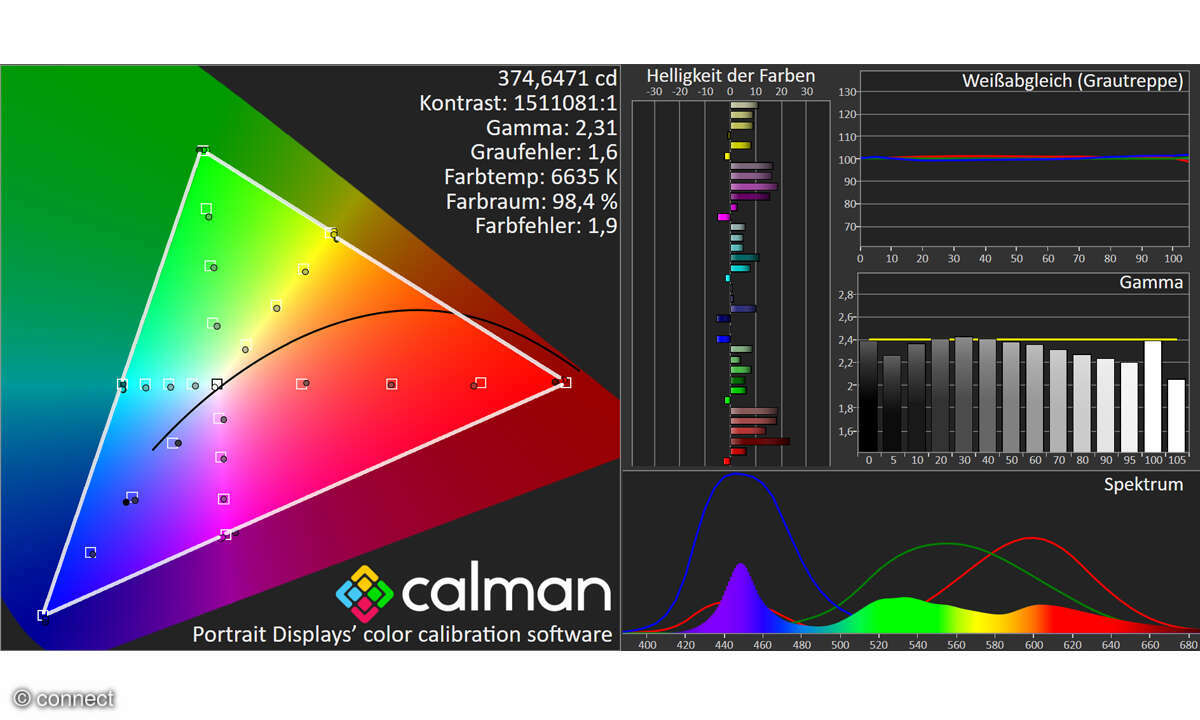Click the bright yellow brightness bar
The image size is (1200, 720).
coord(728,156)
